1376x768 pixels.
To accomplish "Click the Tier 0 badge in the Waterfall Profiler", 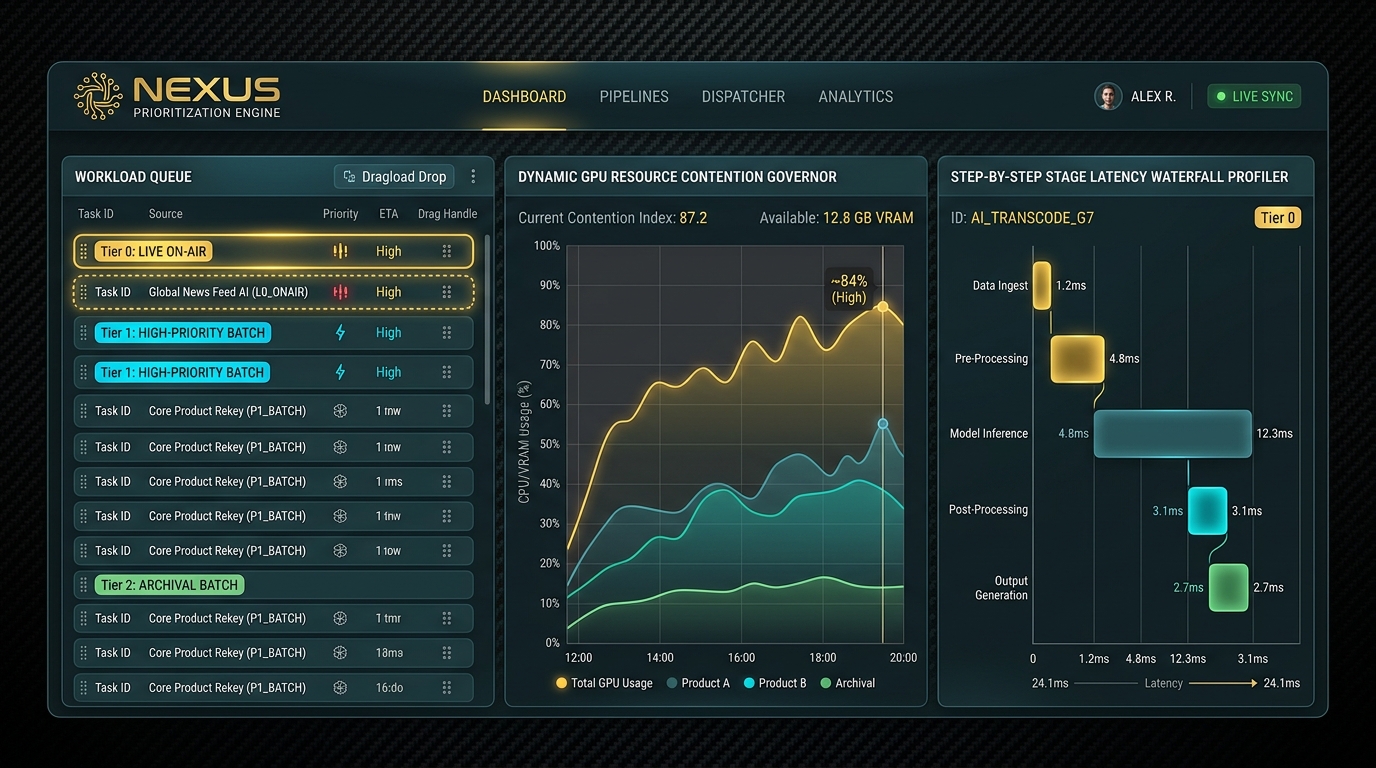I will pos(1278,218).
